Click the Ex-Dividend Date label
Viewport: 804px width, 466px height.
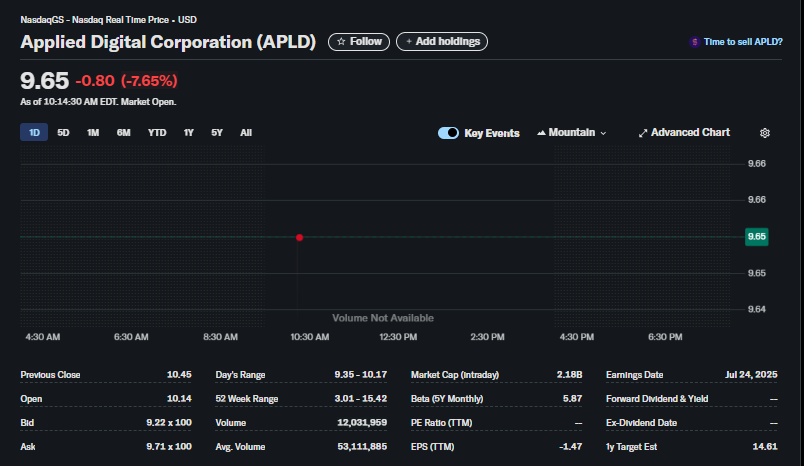pyautogui.click(x=641, y=422)
